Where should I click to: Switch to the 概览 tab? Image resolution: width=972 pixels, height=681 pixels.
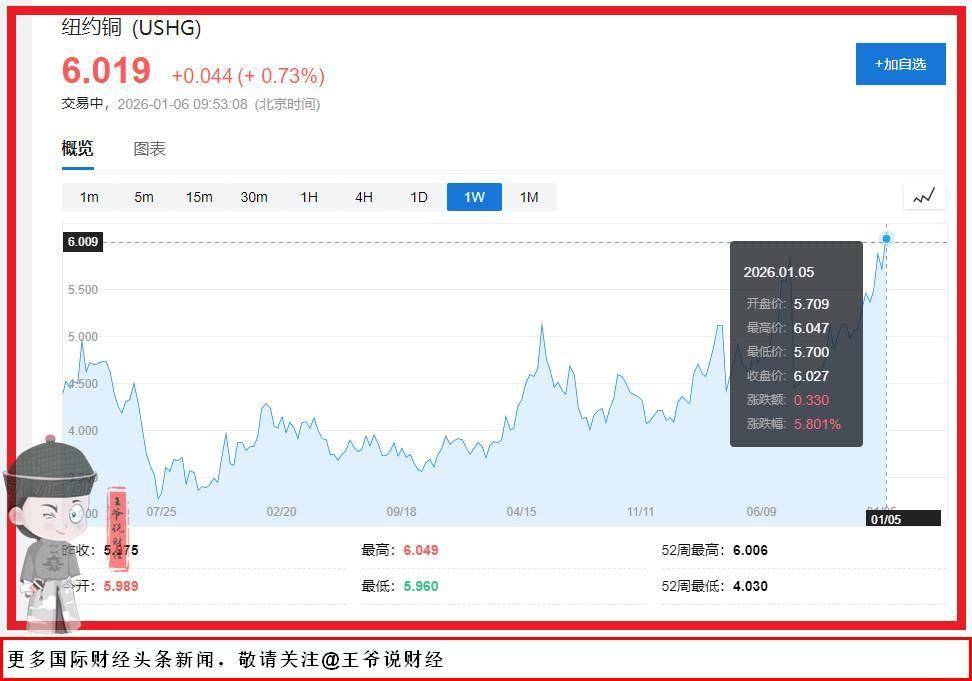pyautogui.click(x=78, y=149)
